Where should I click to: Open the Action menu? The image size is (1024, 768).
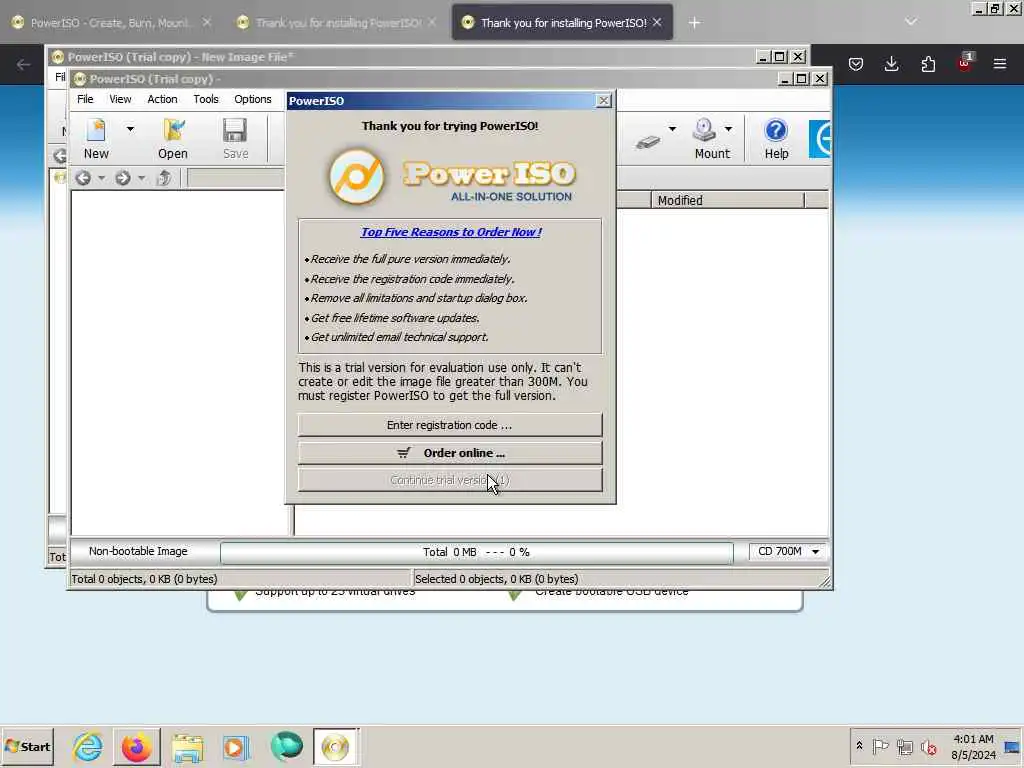coord(162,99)
